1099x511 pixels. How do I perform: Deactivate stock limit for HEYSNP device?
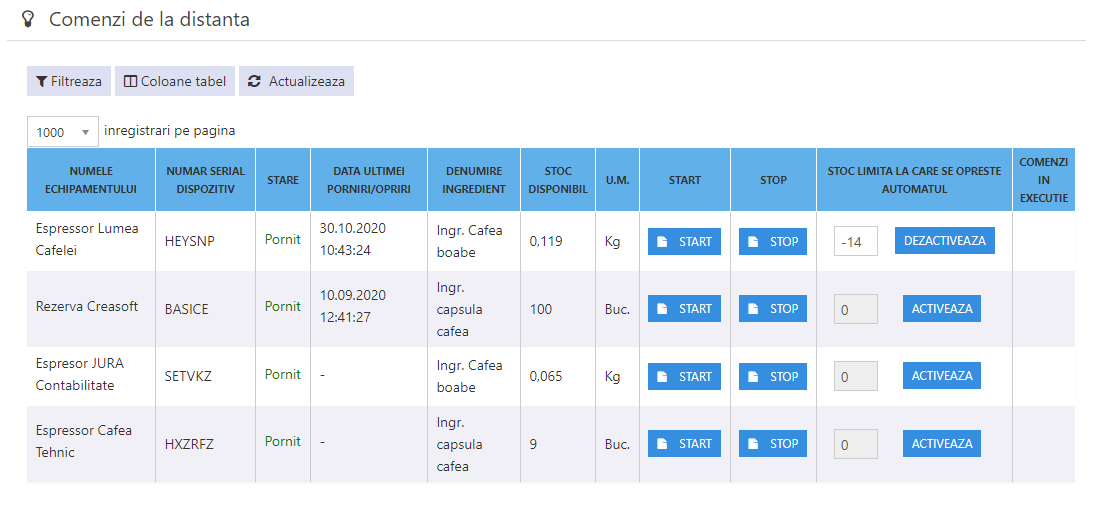point(945,240)
